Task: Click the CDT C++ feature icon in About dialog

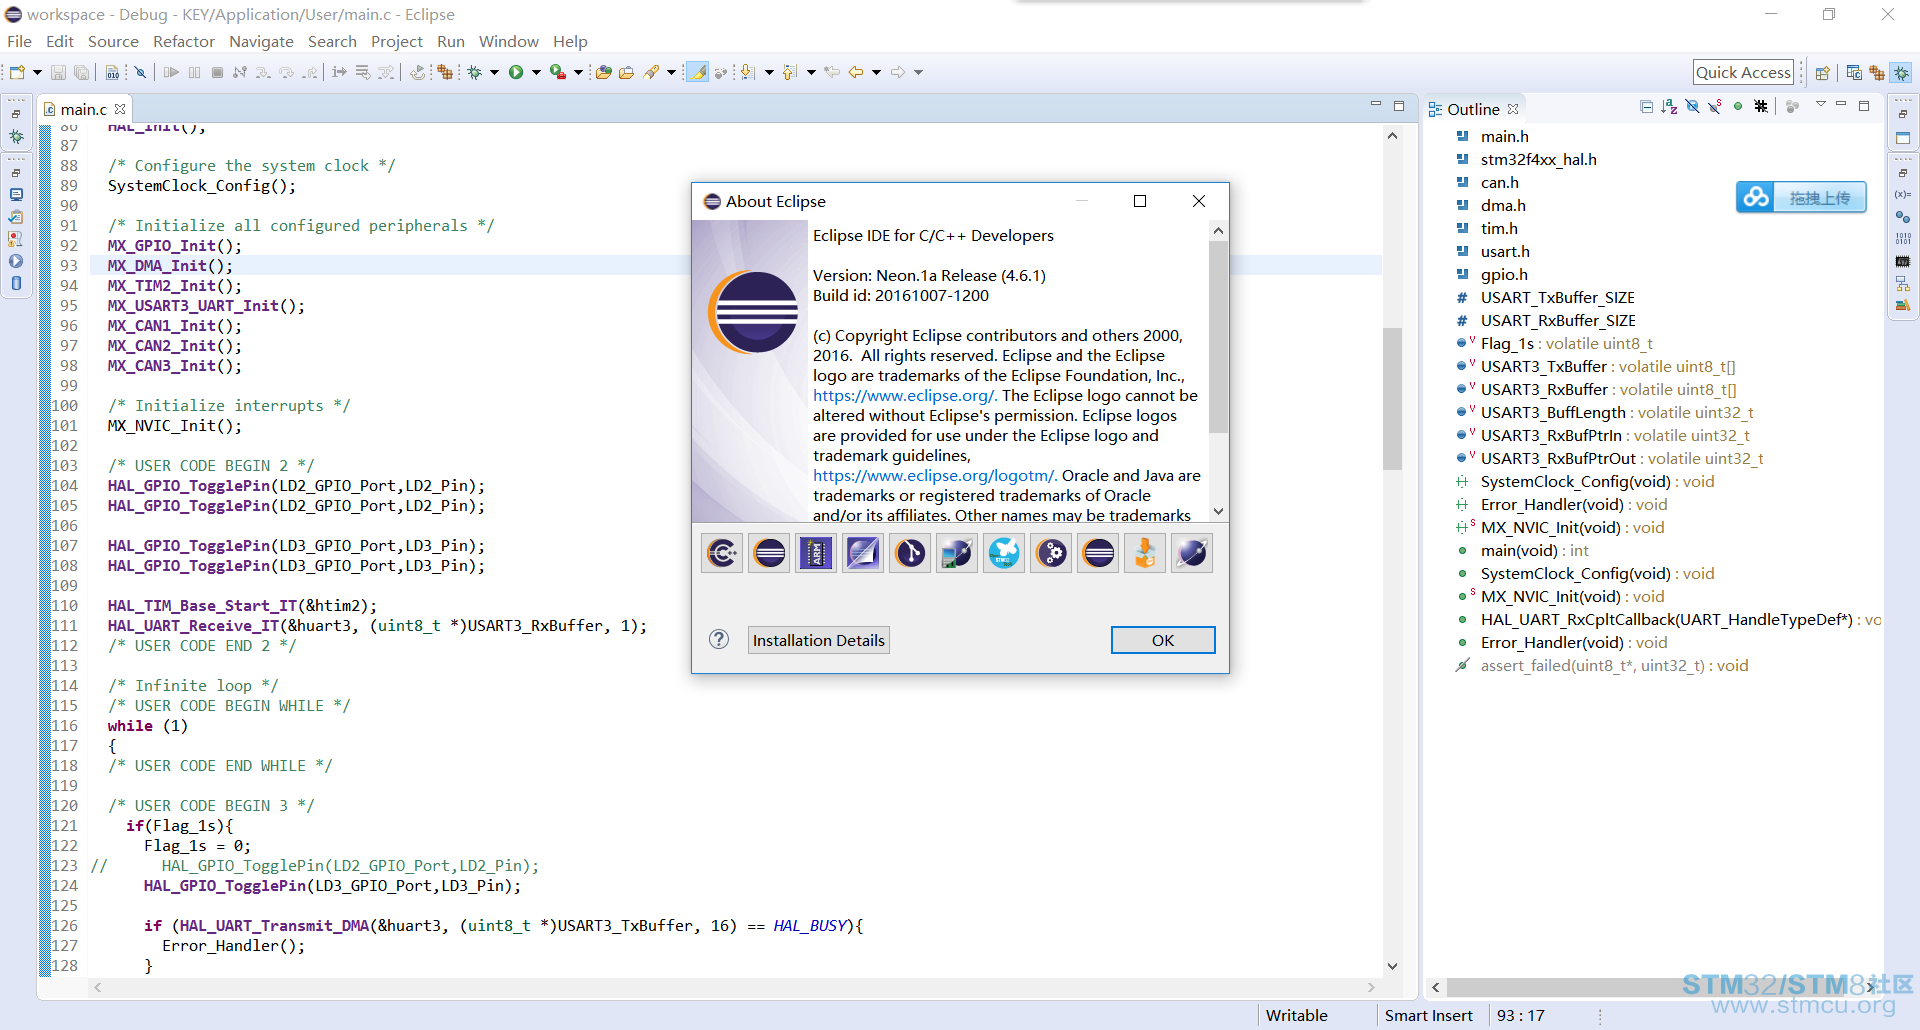Action: point(722,553)
